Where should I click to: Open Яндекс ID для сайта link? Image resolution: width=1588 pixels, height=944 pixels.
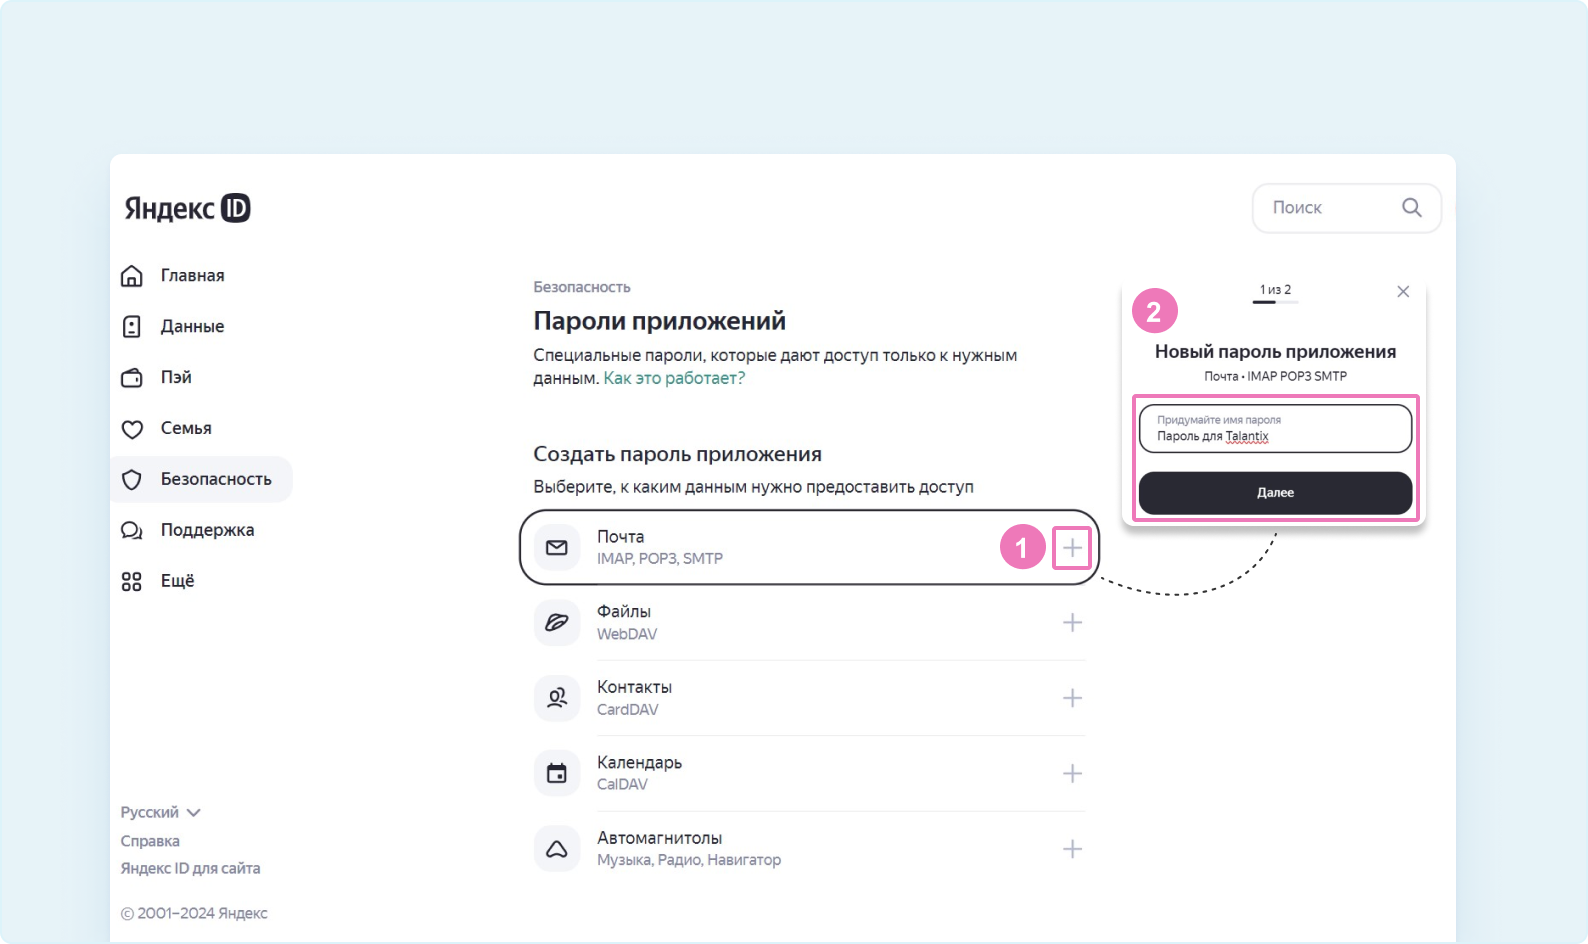coord(190,868)
